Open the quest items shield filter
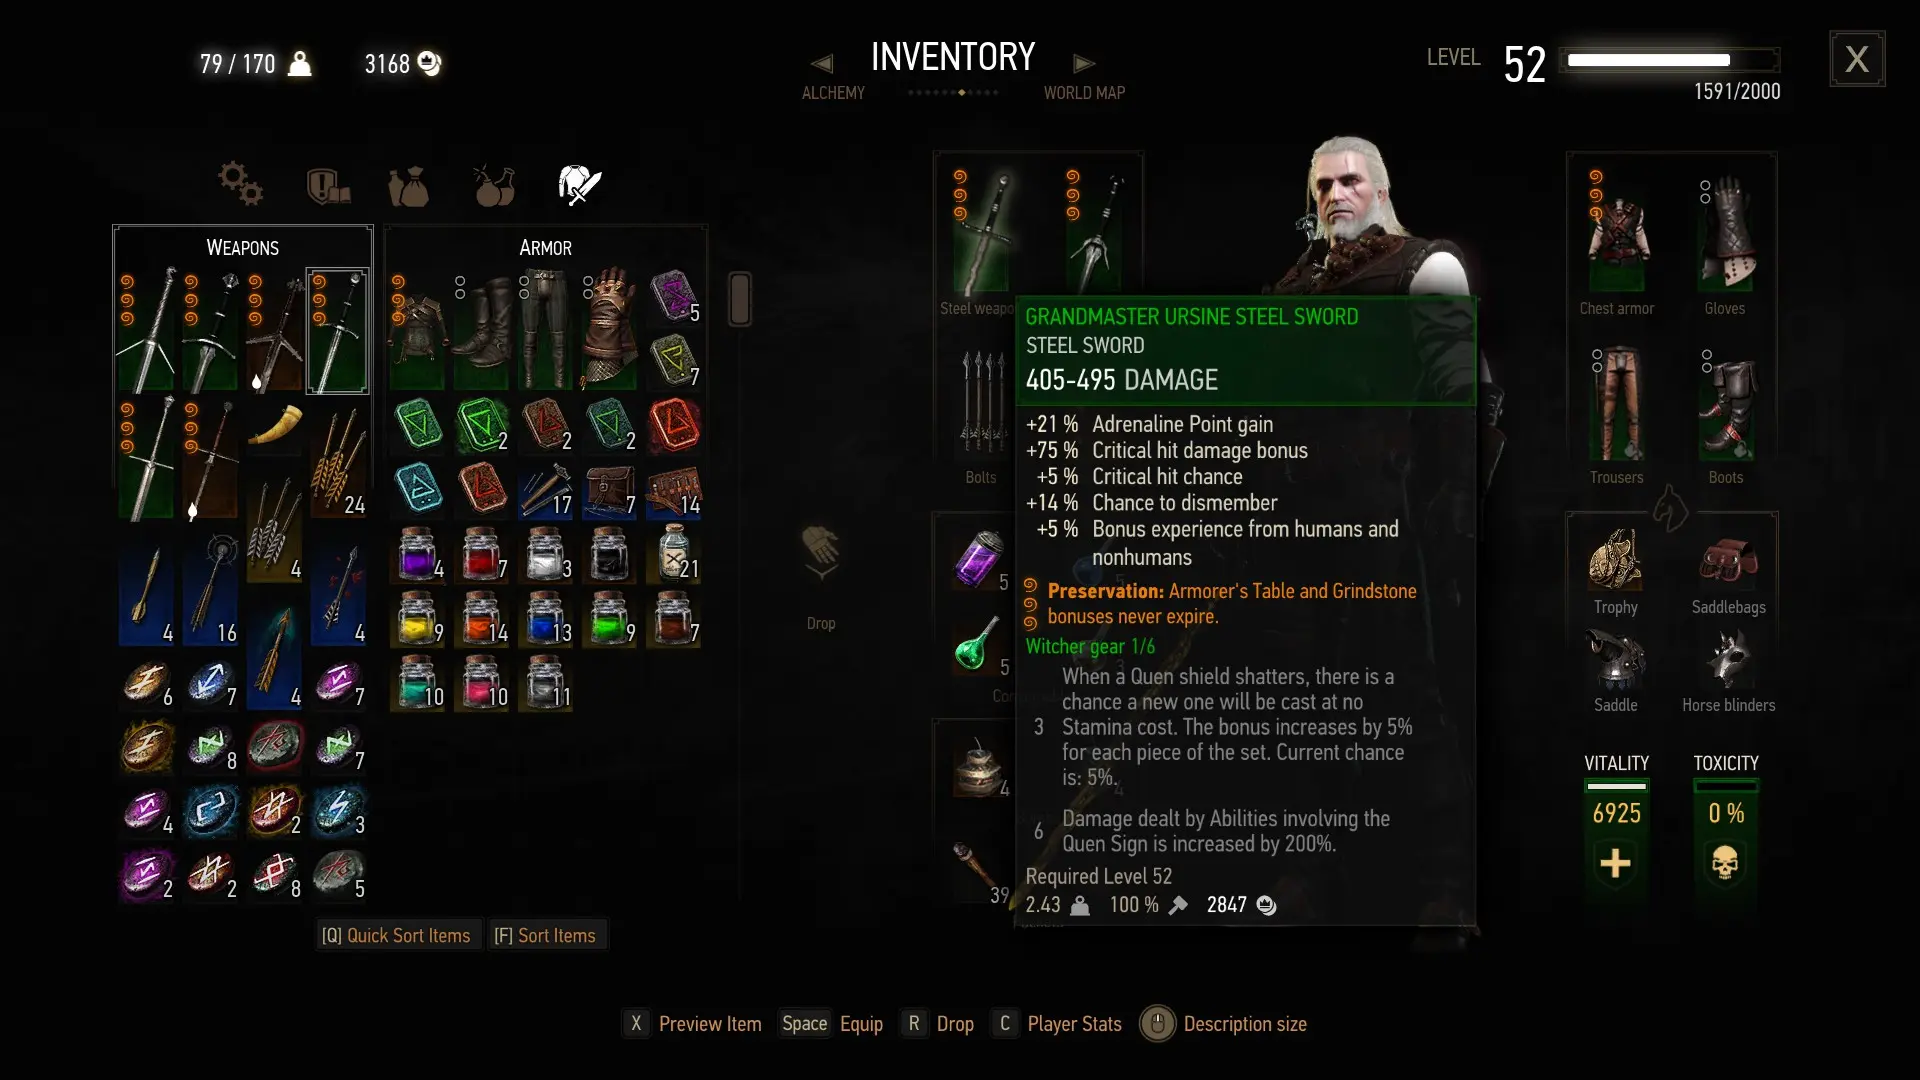This screenshot has width=1920, height=1080. 328,185
